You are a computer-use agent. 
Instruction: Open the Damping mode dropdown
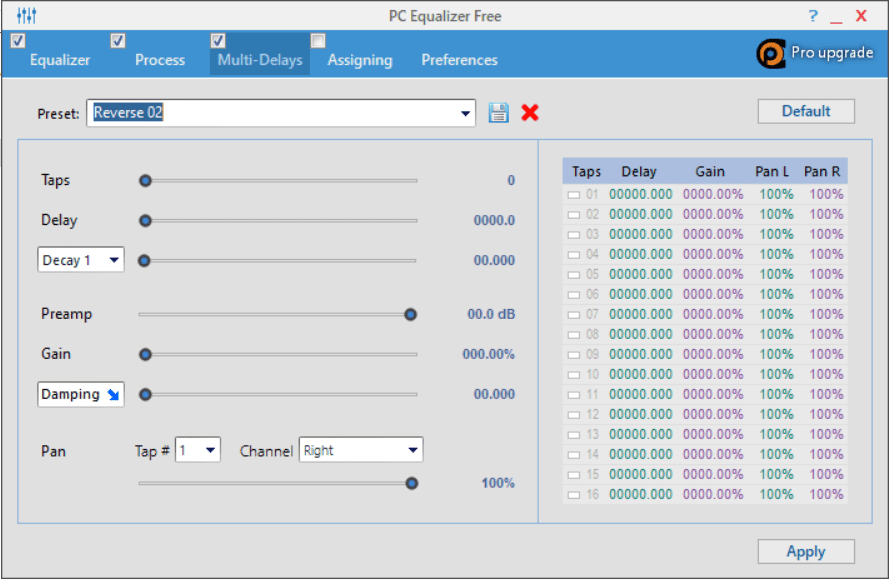point(81,394)
